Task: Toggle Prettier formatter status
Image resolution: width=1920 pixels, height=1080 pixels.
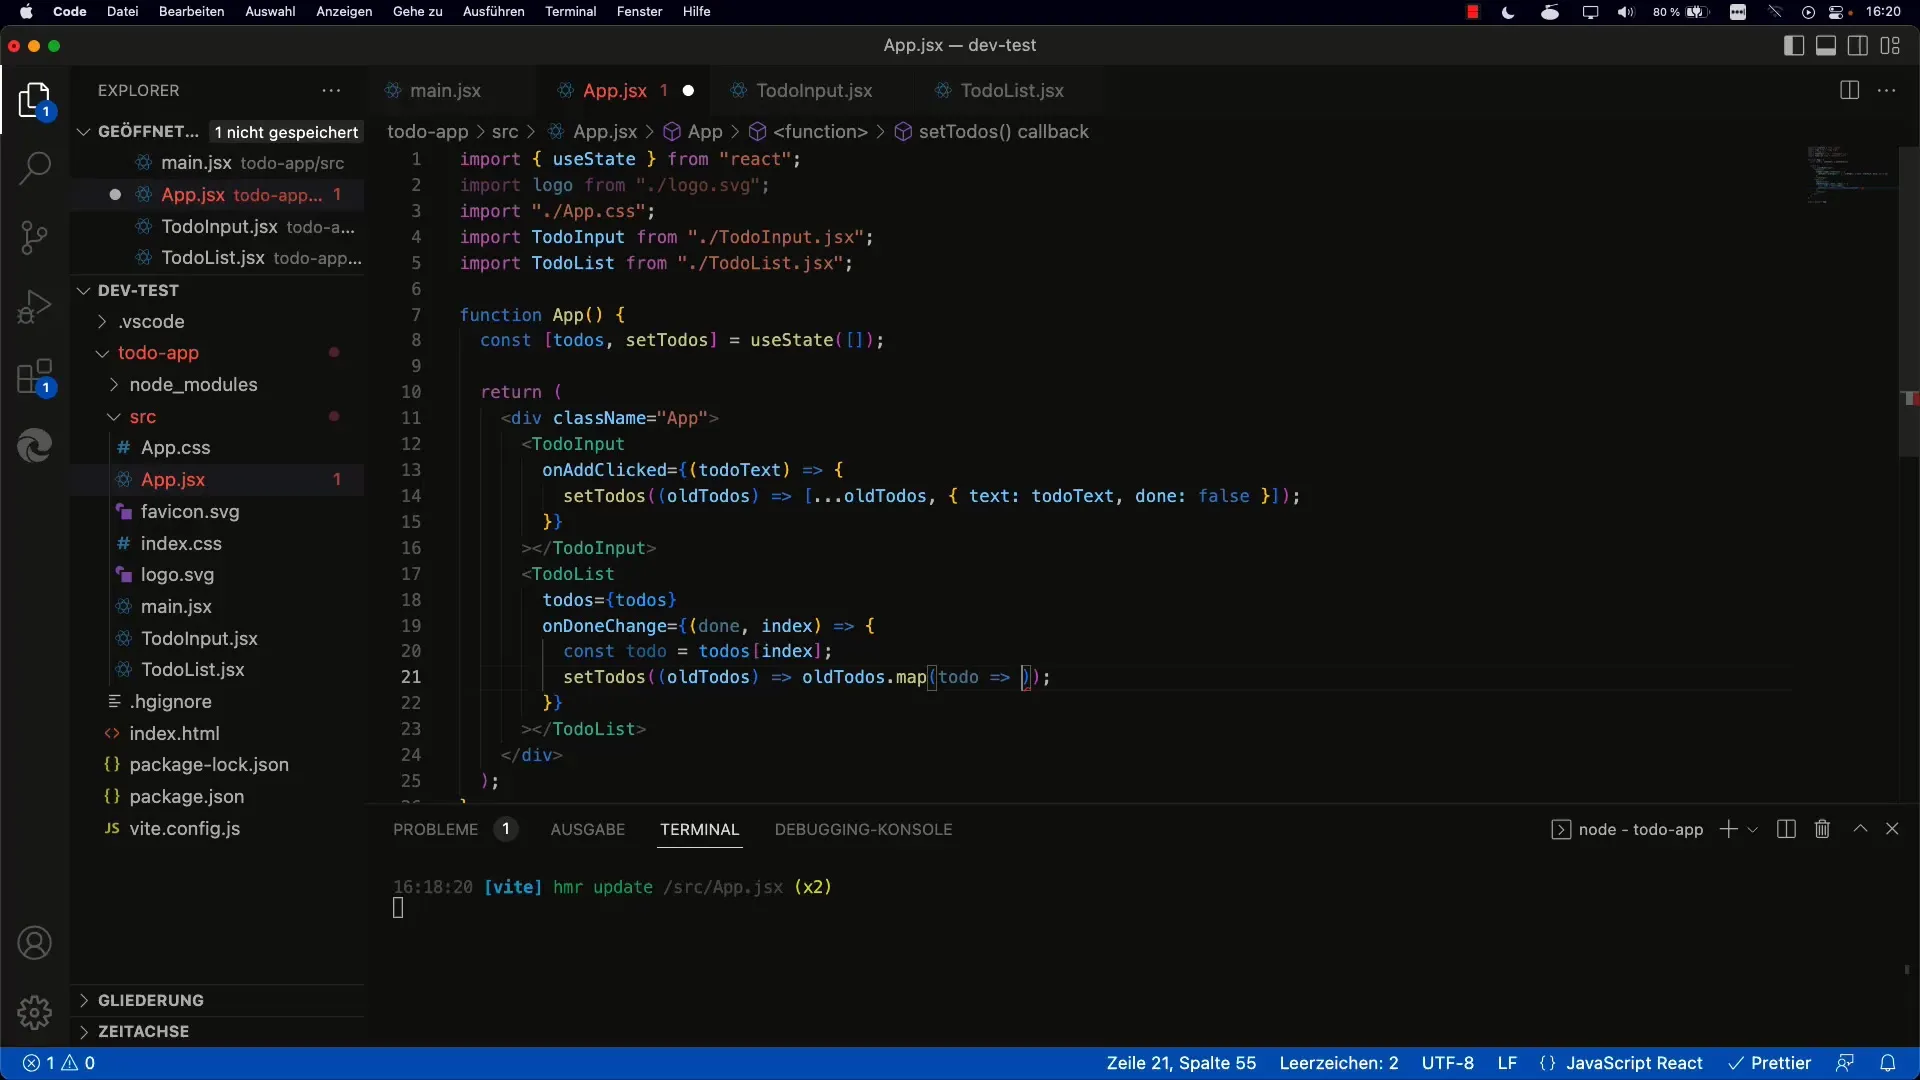Action: click(x=1770, y=1063)
